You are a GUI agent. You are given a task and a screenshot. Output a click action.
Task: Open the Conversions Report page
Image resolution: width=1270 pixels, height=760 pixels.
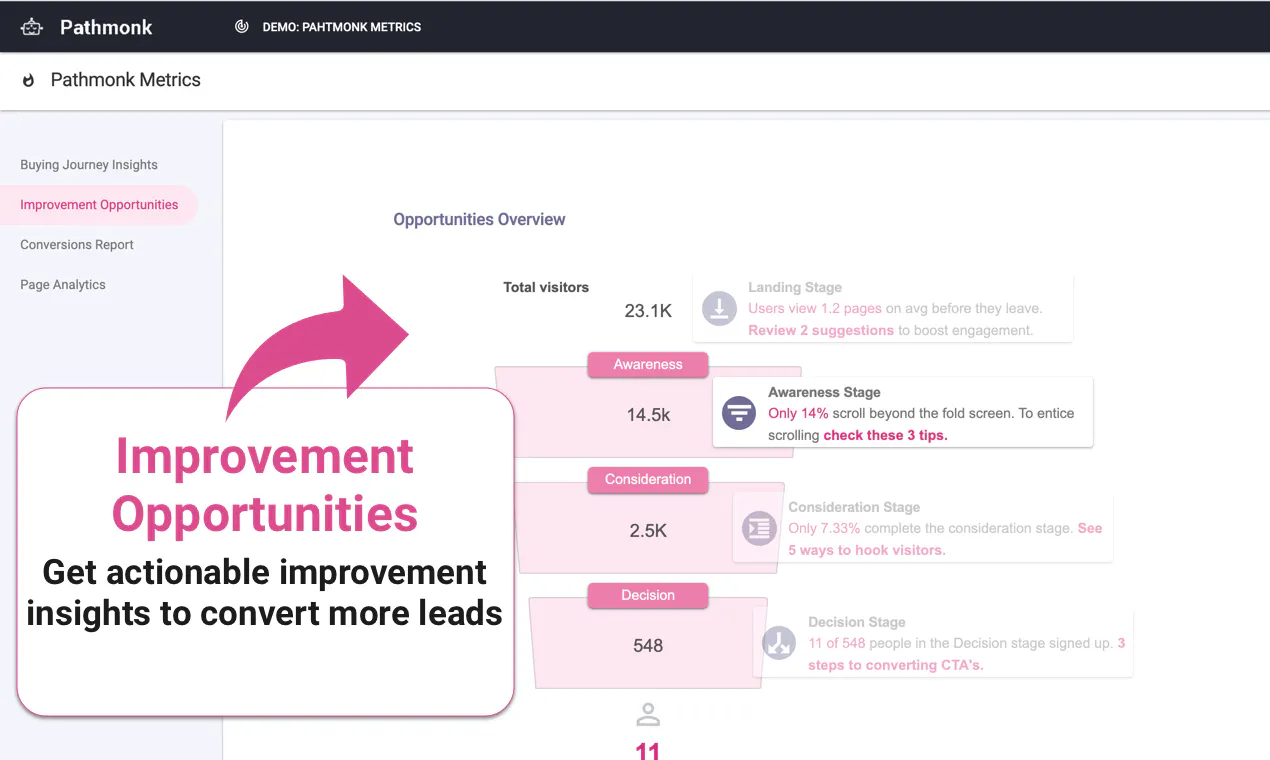77,245
